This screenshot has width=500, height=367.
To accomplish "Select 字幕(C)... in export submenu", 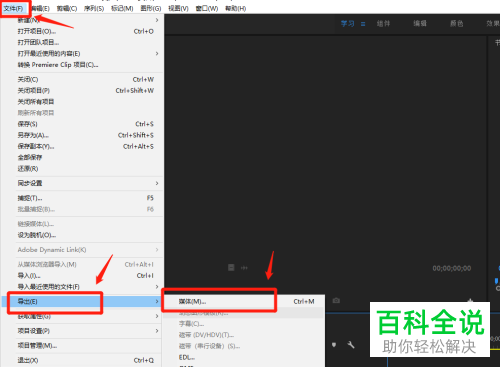I will (243, 324).
